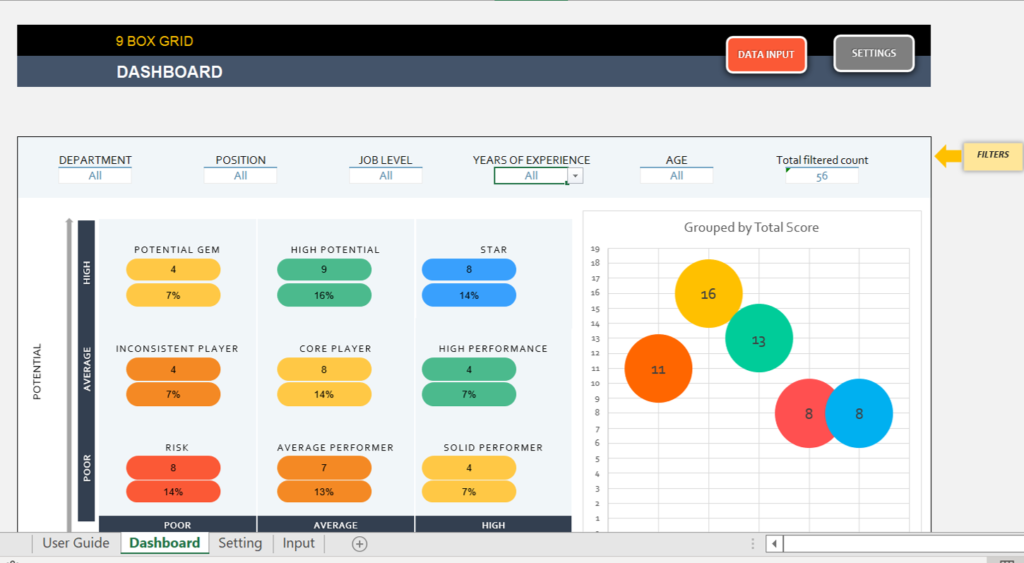Click the Star count pill 8
1024x563 pixels.
[469, 269]
